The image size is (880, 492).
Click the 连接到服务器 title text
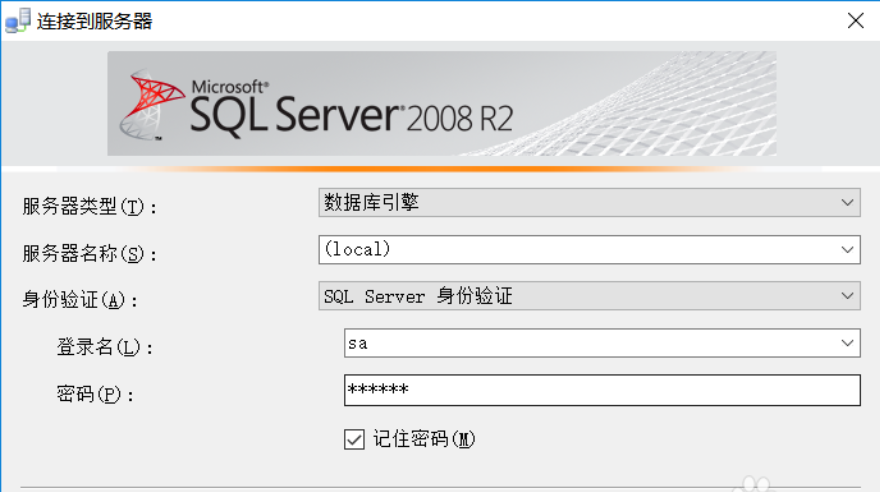pyautogui.click(x=95, y=21)
